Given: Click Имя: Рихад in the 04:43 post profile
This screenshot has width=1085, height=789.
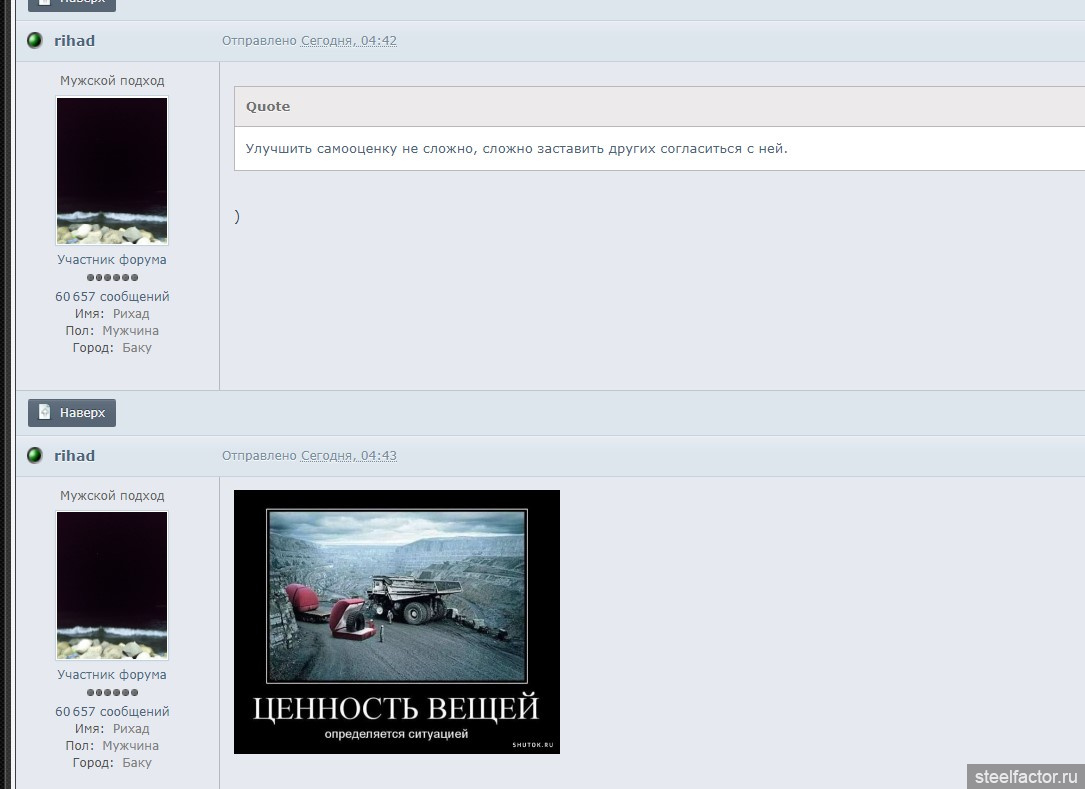Looking at the screenshot, I should tap(112, 729).
